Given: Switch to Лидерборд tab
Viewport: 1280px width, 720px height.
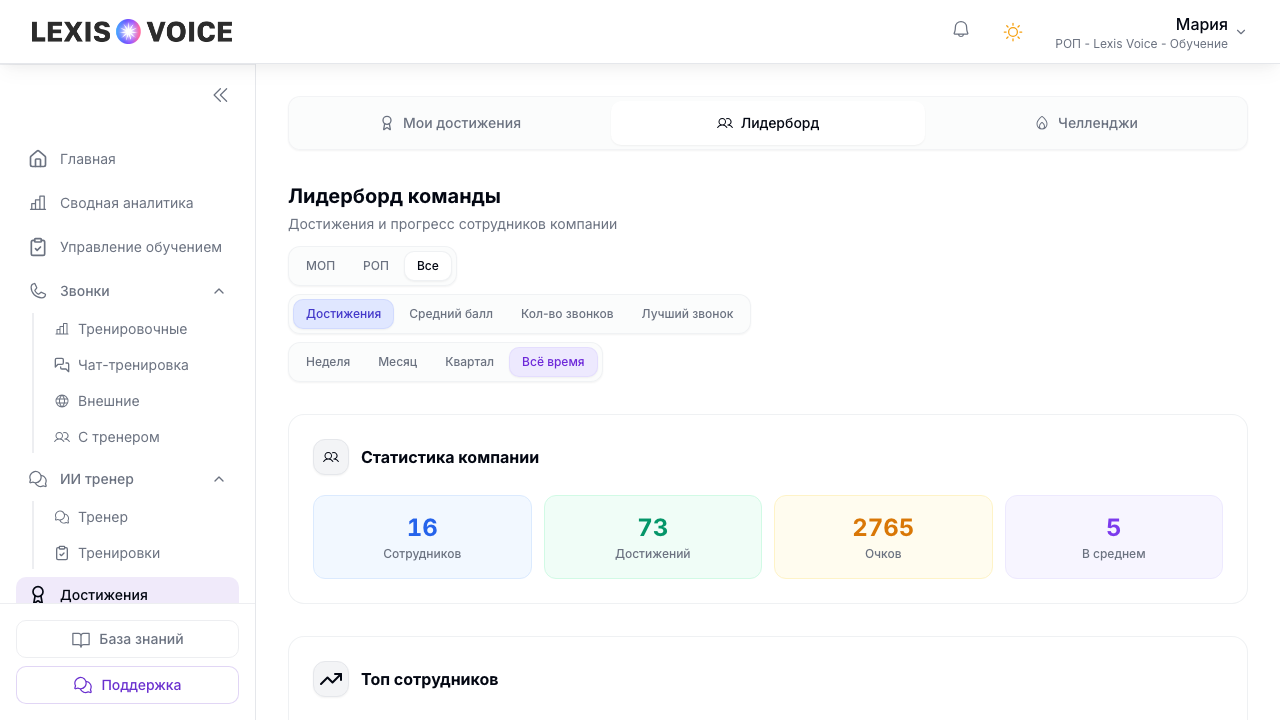Looking at the screenshot, I should tap(768, 123).
